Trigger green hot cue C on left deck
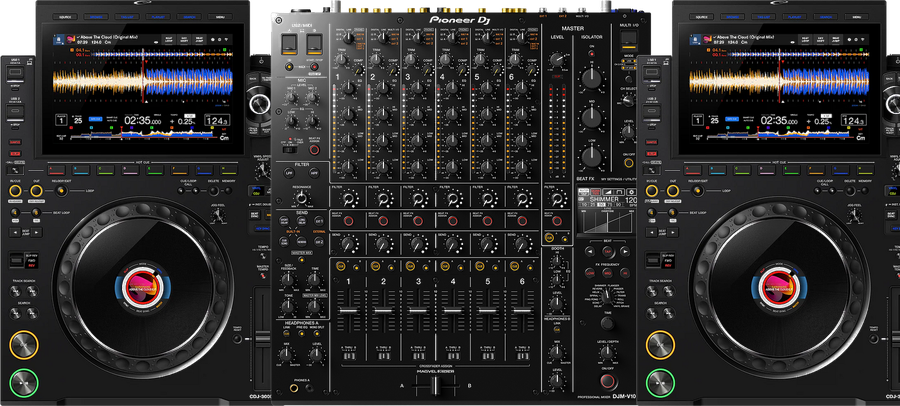Screen dimensions: 900x406 pyautogui.click(x=105, y=170)
